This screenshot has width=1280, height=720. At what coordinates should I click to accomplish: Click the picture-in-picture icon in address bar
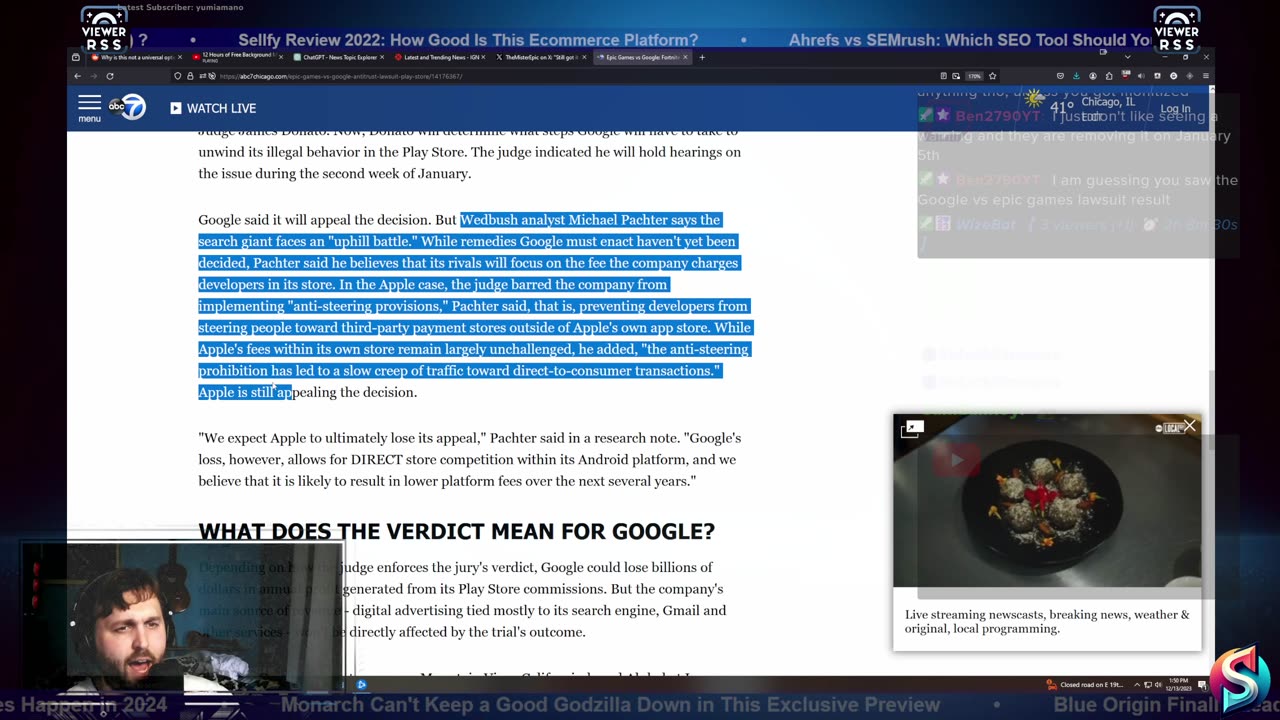pos(956,76)
